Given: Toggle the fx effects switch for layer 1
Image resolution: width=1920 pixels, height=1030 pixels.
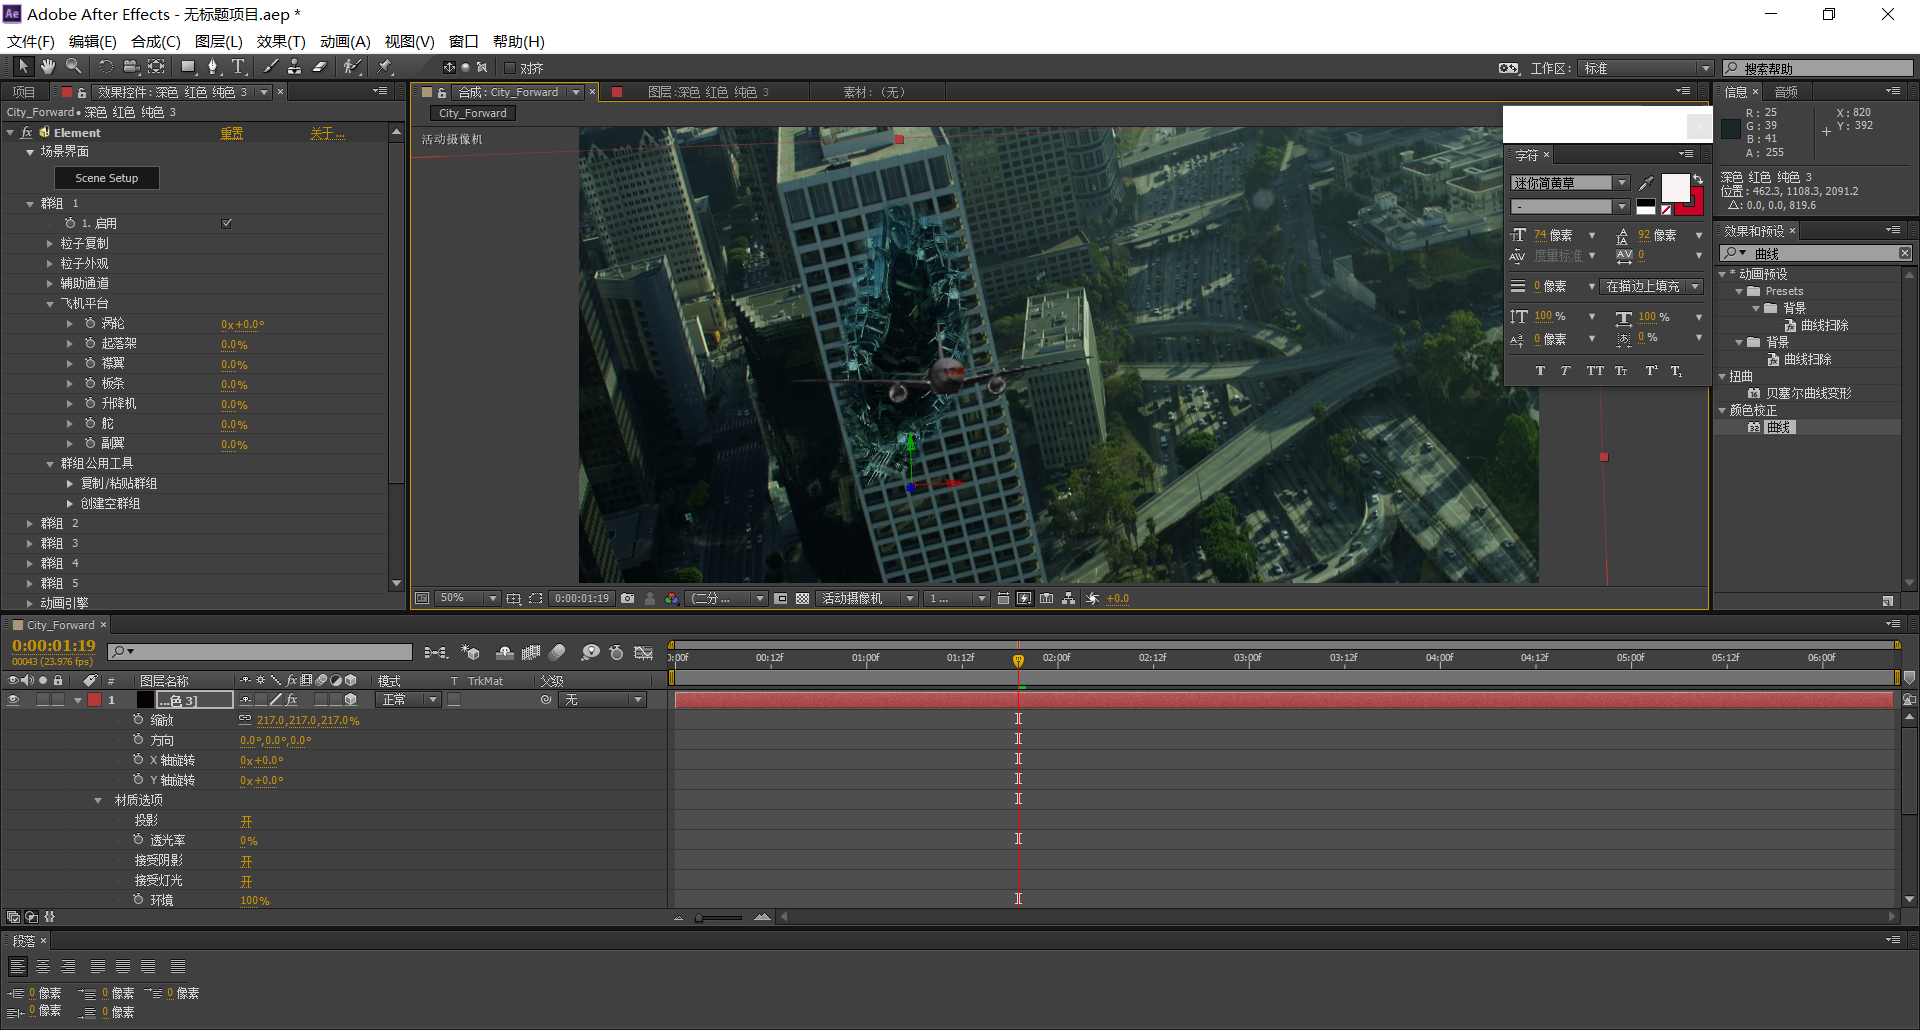Looking at the screenshot, I should coord(291,700).
